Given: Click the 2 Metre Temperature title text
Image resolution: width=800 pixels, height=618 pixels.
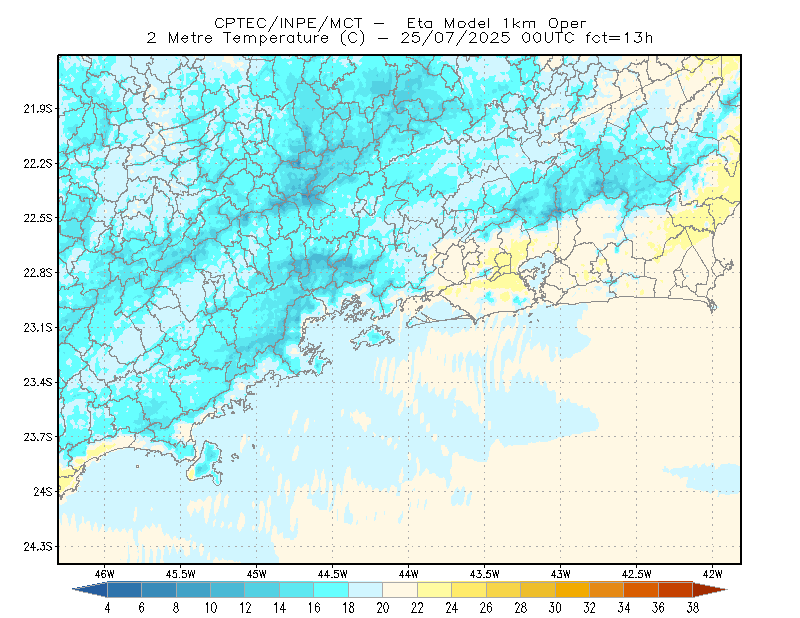Looking at the screenshot, I should 256,38.
